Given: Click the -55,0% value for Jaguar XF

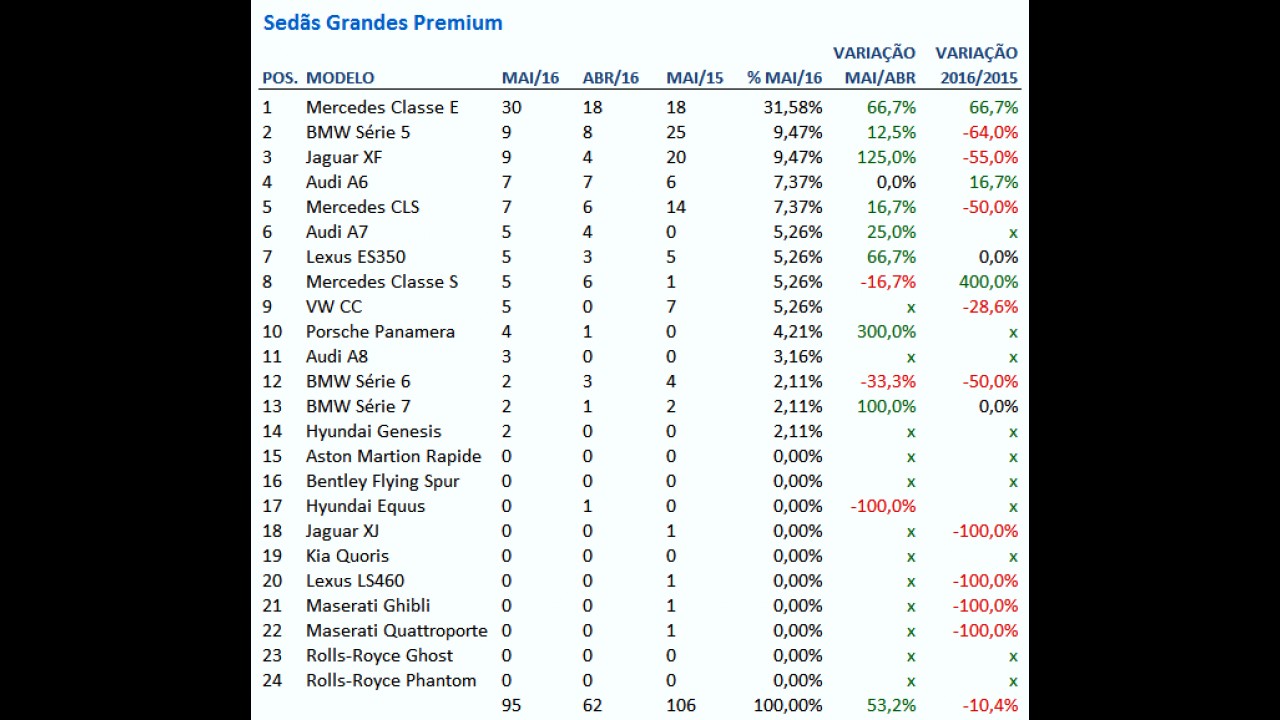Looking at the screenshot, I should (x=990, y=157).
